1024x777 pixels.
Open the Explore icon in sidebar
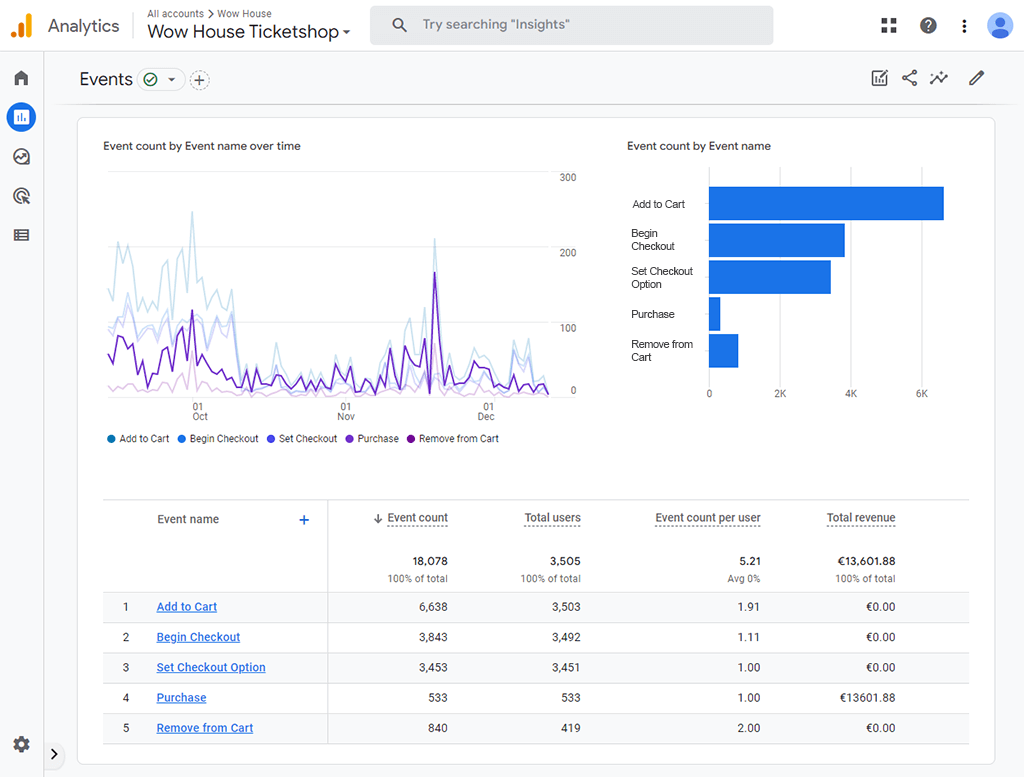click(x=21, y=157)
